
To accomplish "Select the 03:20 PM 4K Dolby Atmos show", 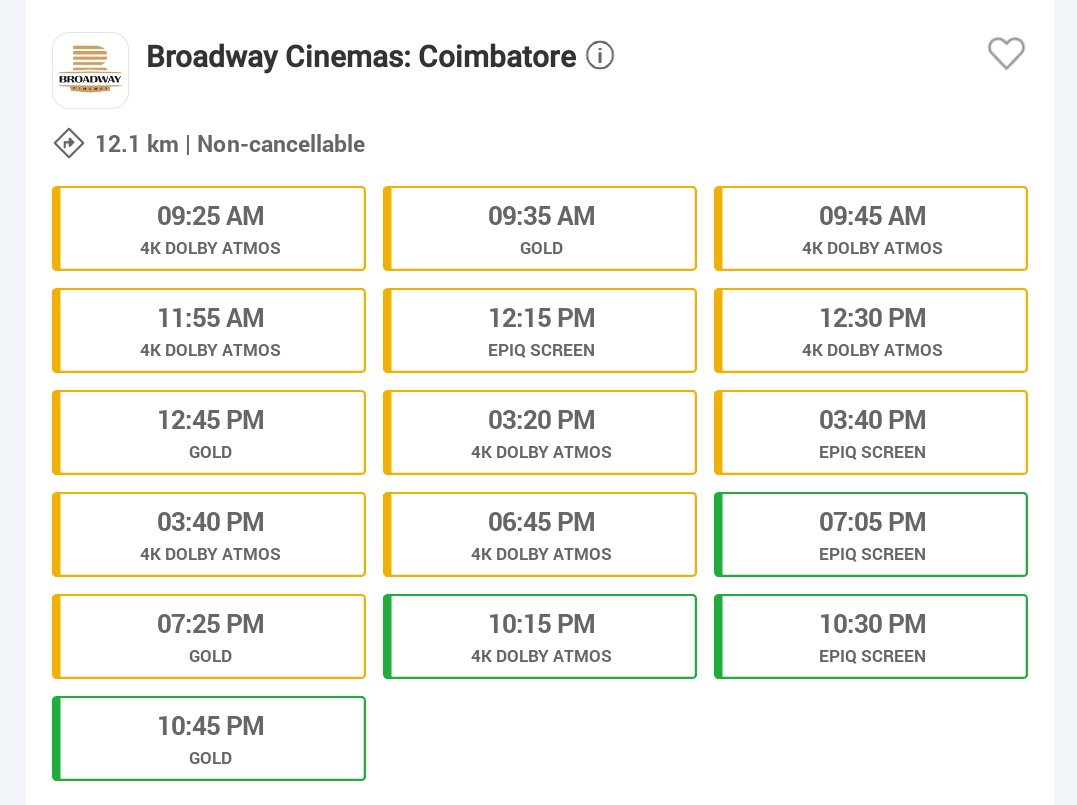I will tap(540, 433).
